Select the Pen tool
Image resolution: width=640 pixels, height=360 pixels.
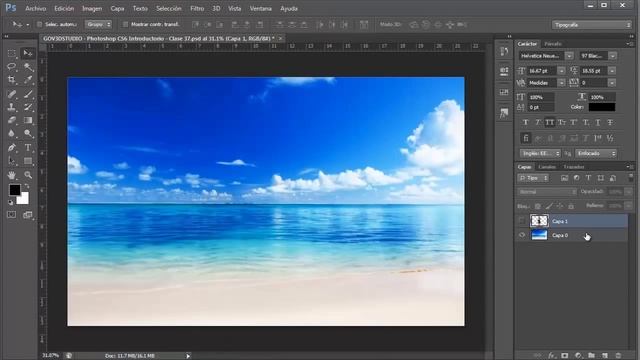pyautogui.click(x=11, y=148)
